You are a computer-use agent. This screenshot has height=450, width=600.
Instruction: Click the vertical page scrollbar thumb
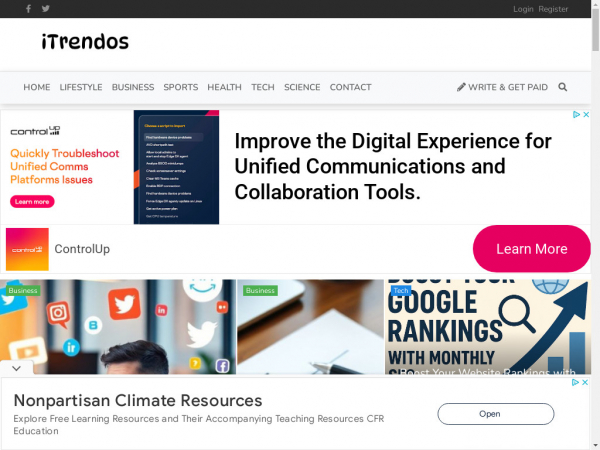595,30
